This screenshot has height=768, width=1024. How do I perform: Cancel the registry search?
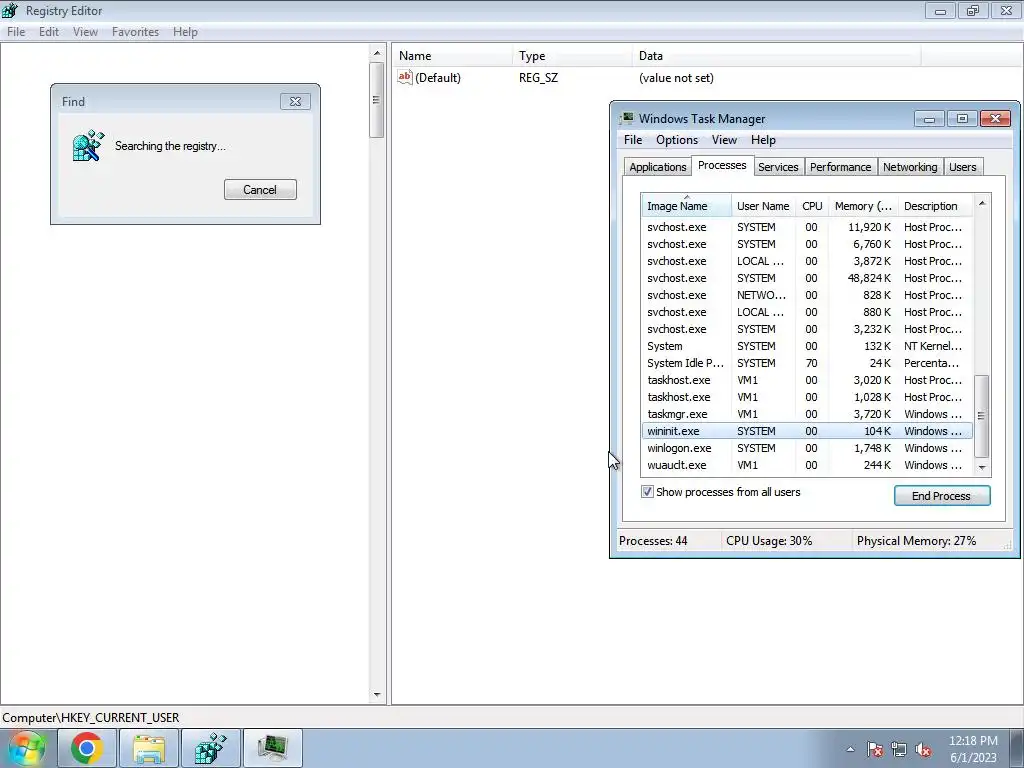click(260, 189)
